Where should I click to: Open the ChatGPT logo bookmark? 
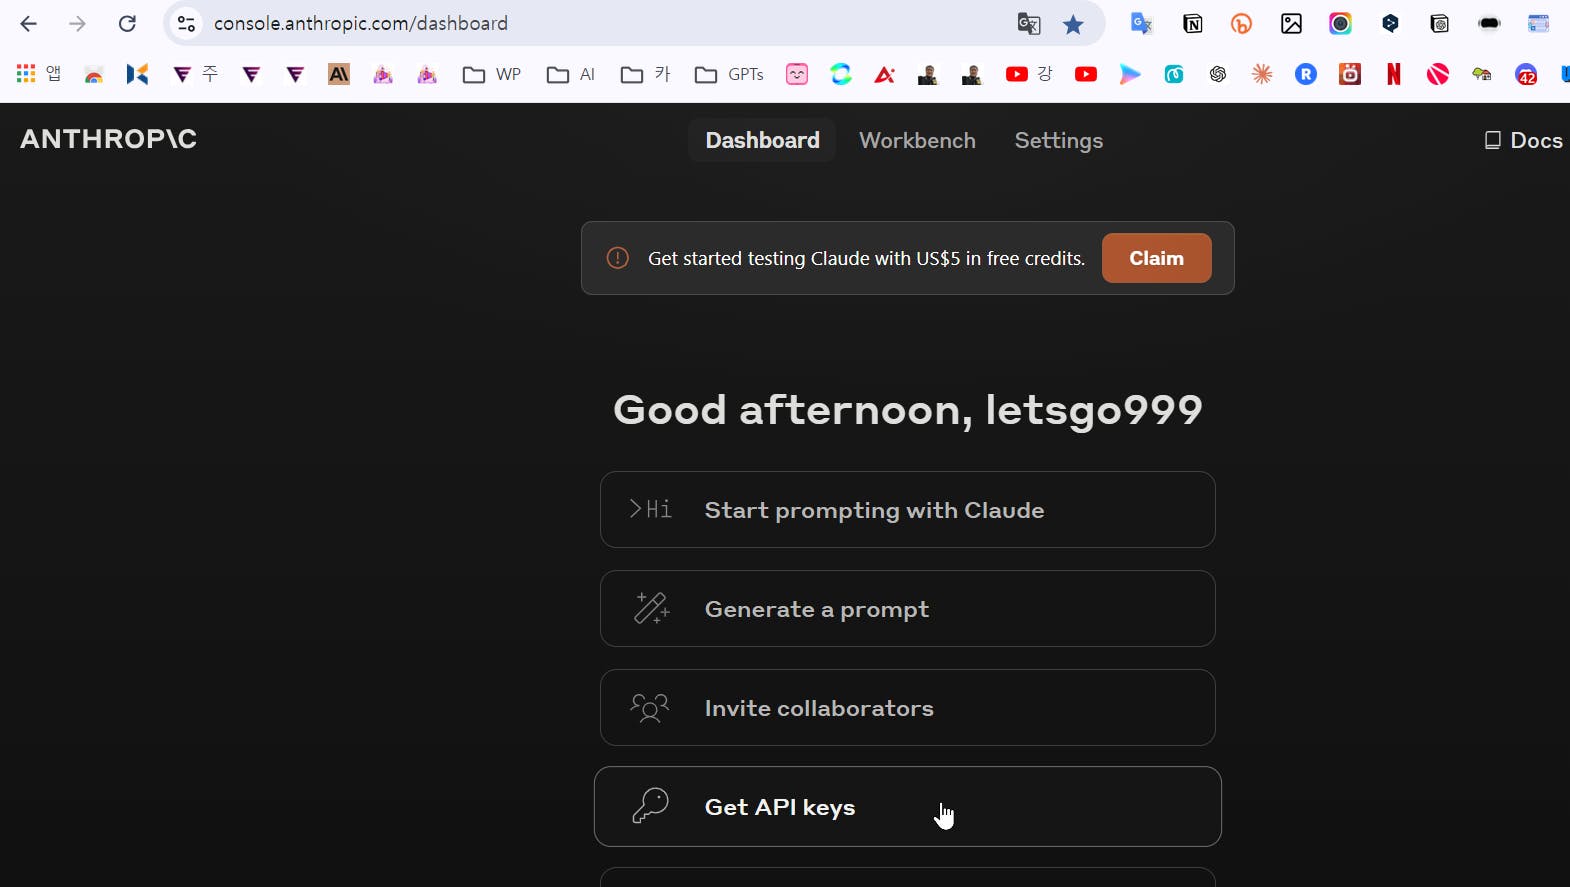(x=1218, y=74)
